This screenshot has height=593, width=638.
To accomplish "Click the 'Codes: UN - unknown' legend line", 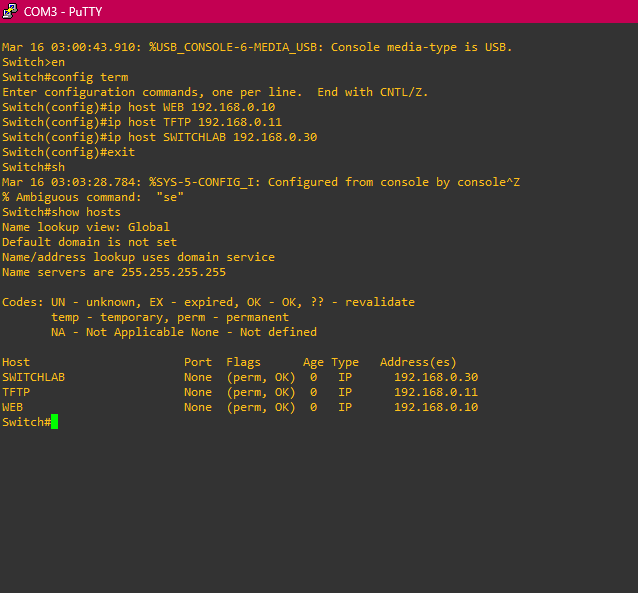I will tap(208, 302).
